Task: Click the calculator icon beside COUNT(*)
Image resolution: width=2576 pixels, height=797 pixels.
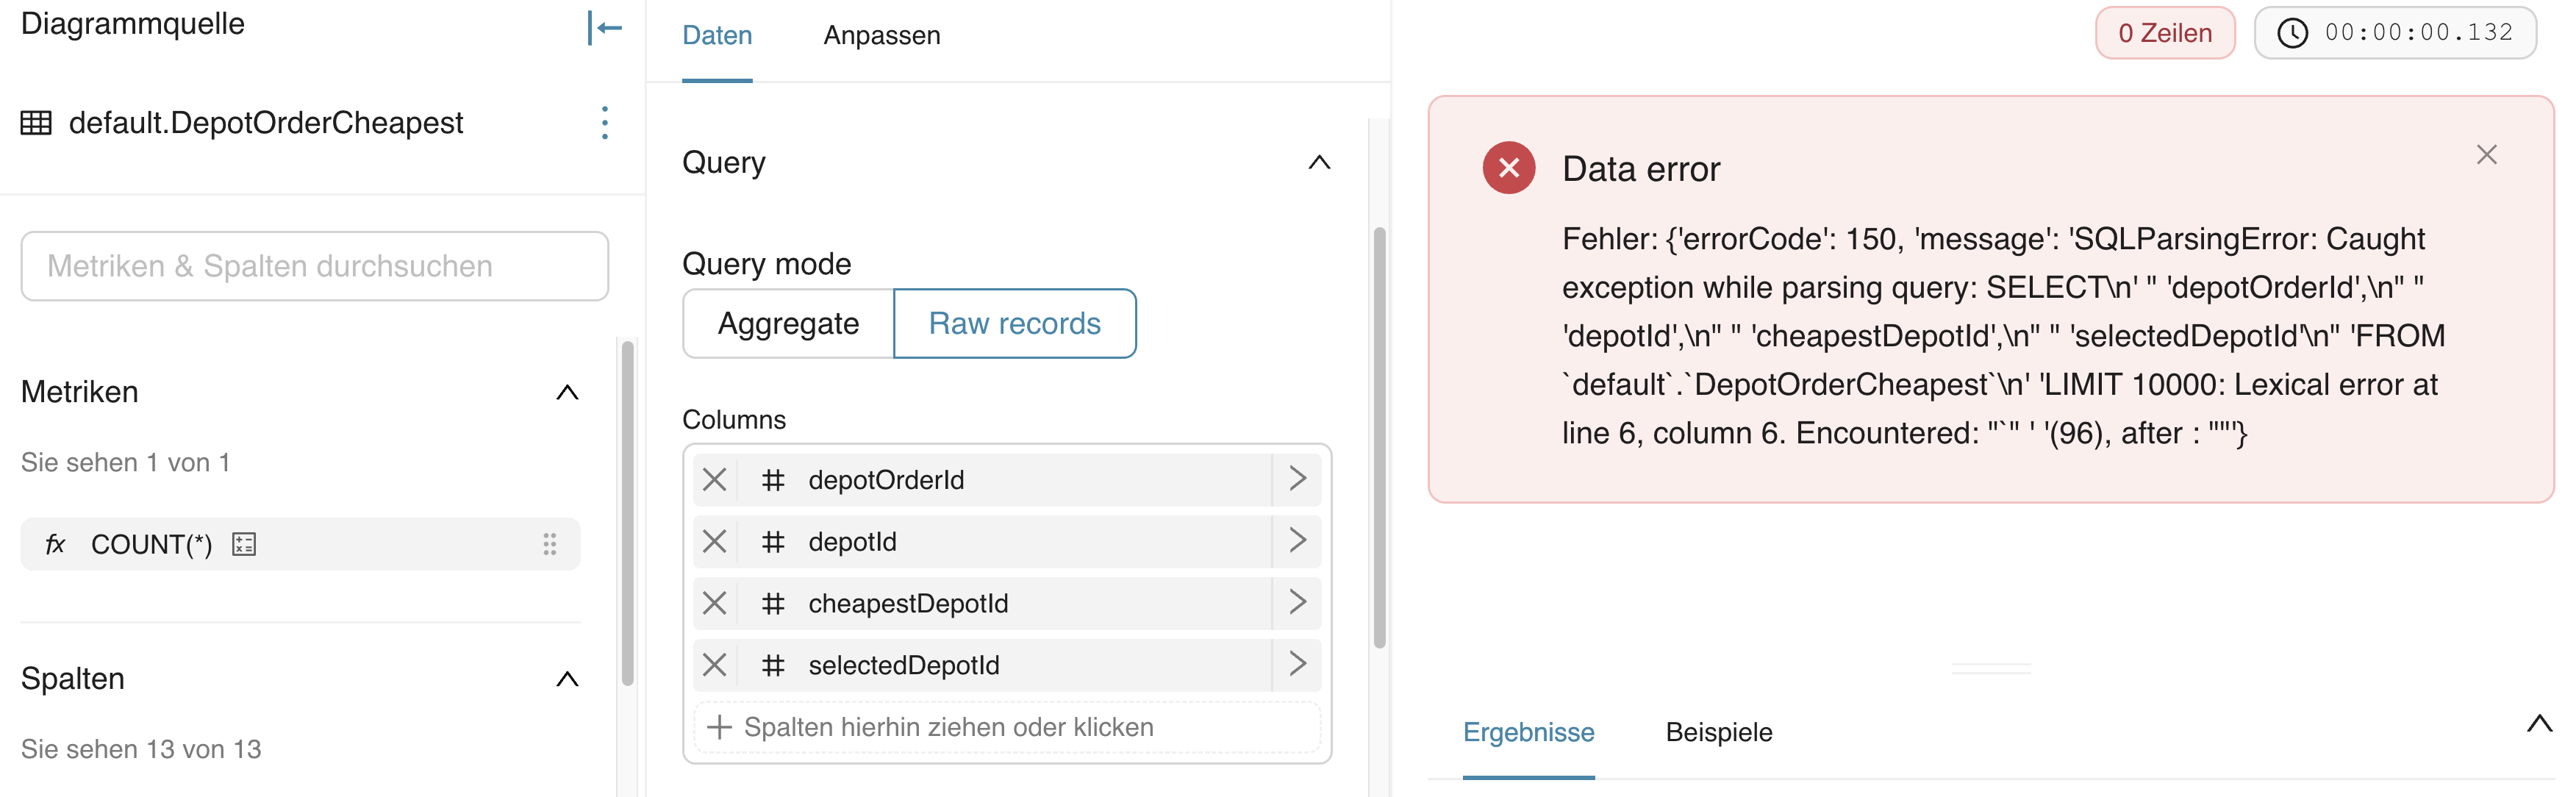Action: click(x=244, y=544)
